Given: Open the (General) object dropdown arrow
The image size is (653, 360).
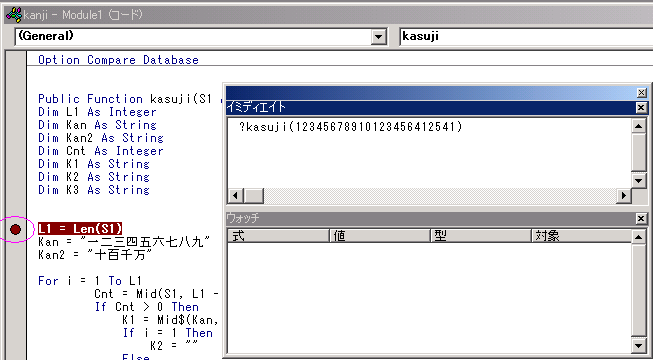Looking at the screenshot, I should pyautogui.click(x=378, y=37).
